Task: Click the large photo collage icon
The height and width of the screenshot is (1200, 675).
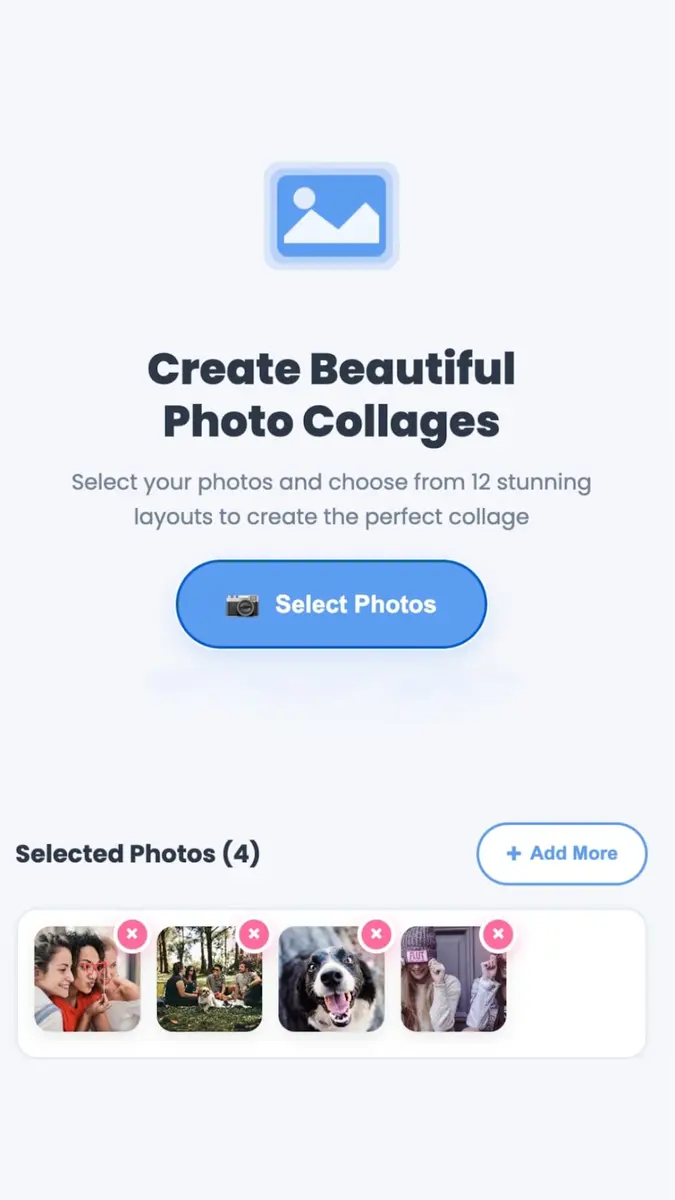Action: pos(332,215)
